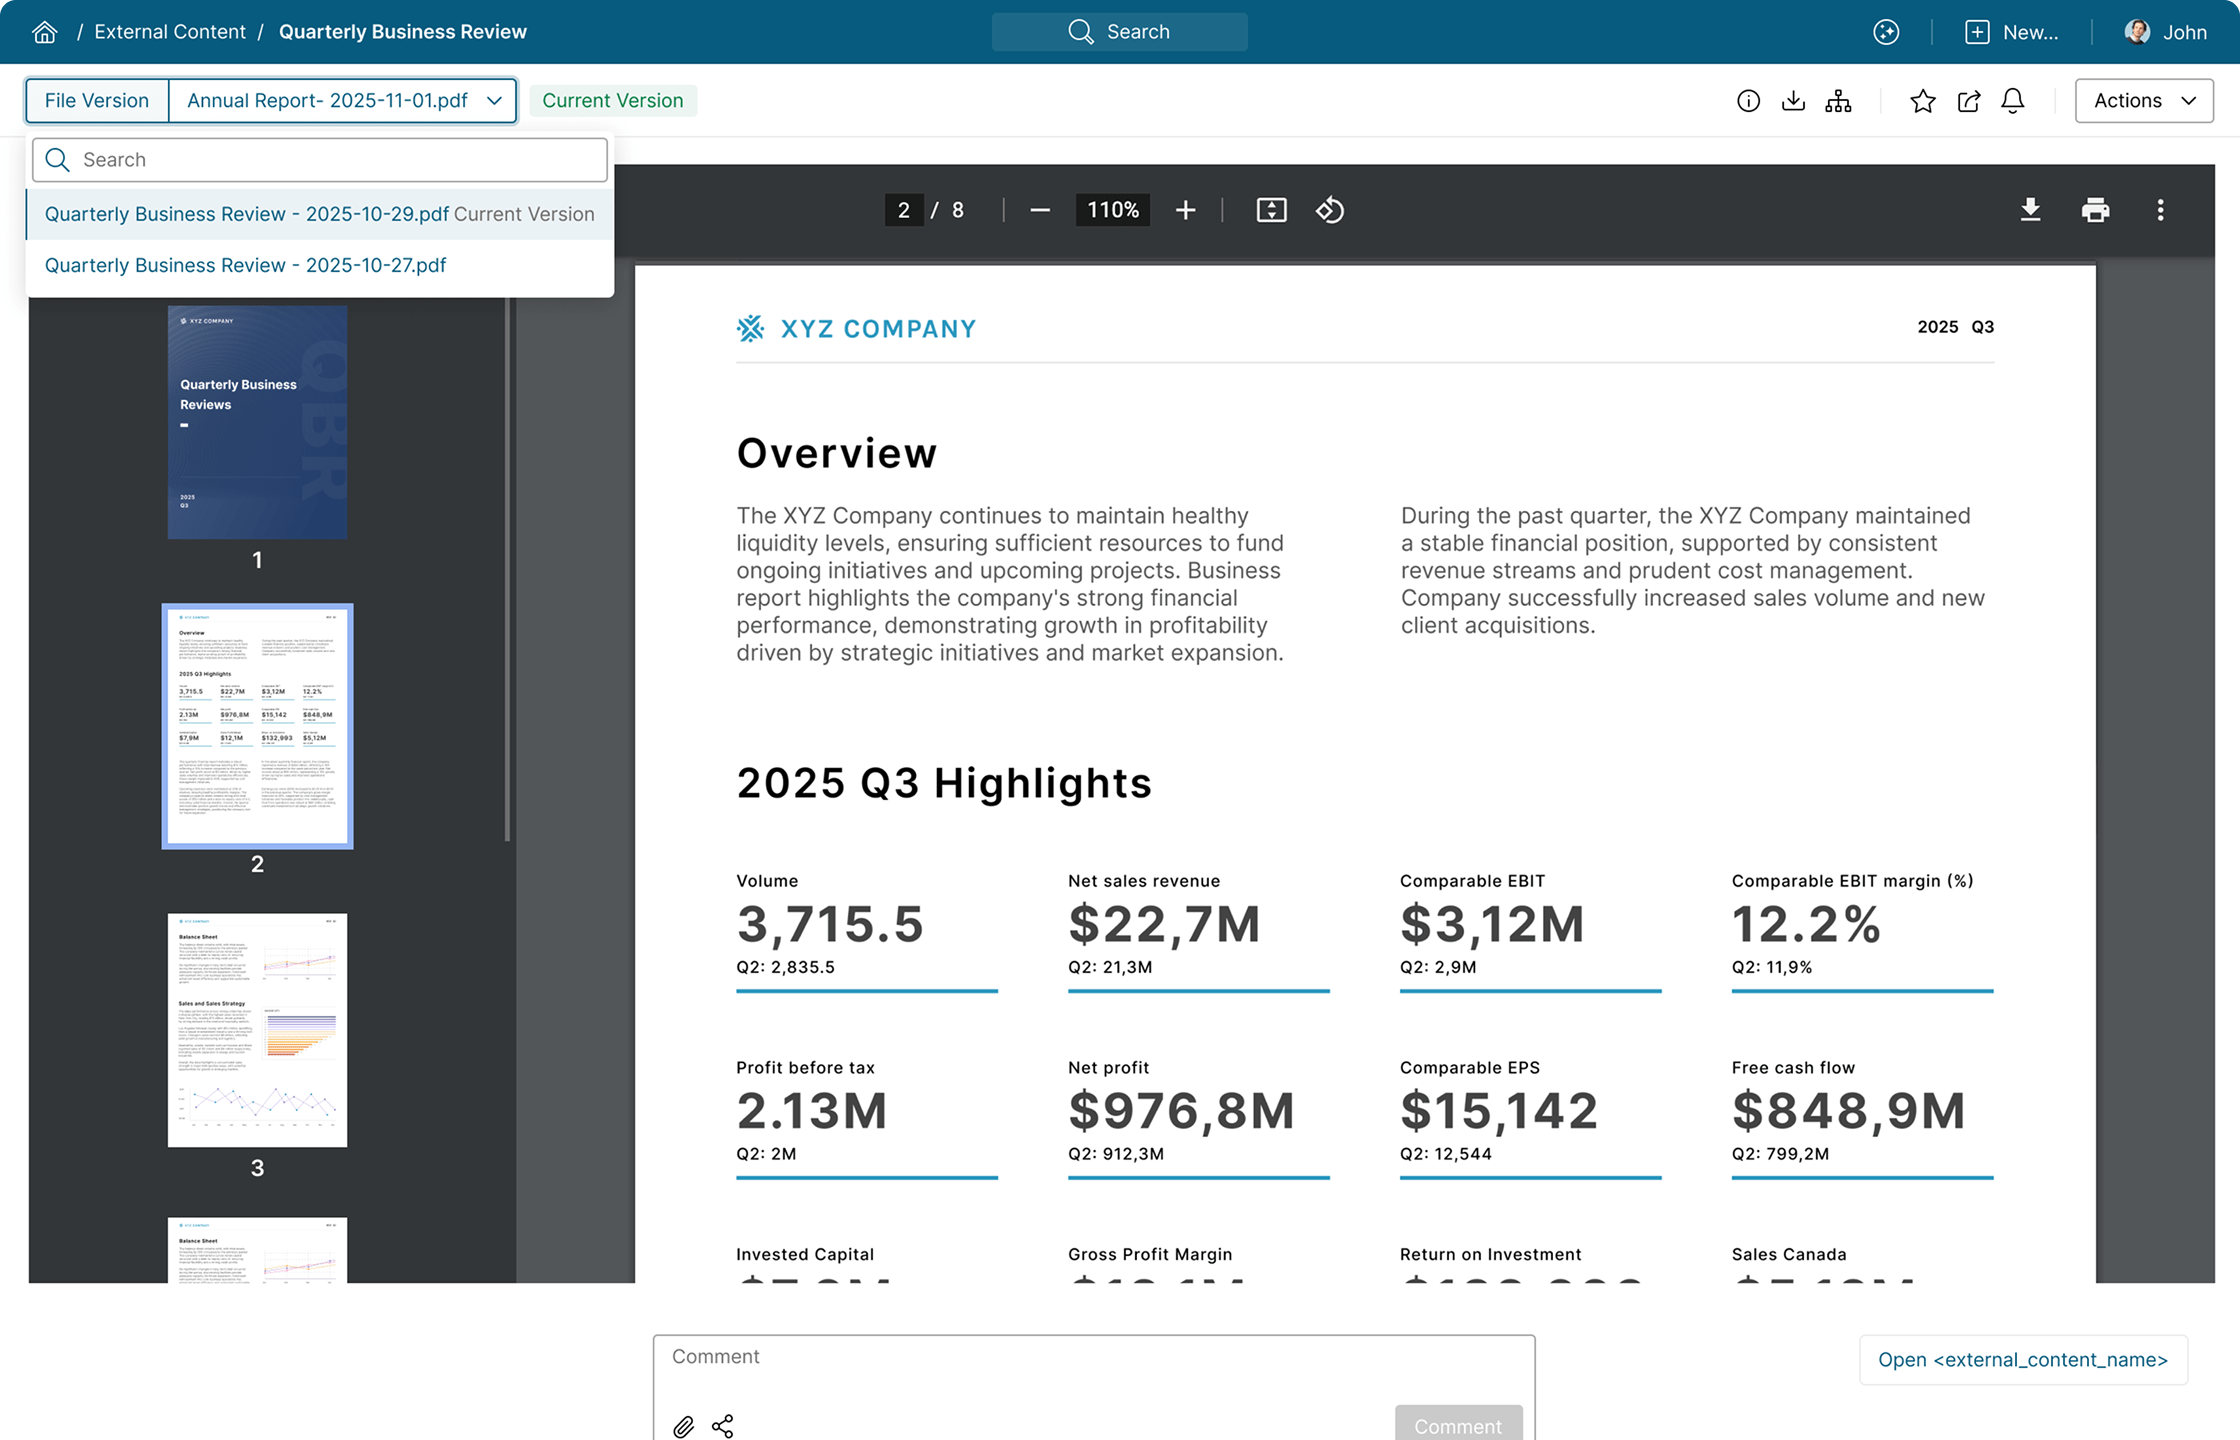
Task: Print the PDF from the viewer toolbar
Action: [2096, 210]
